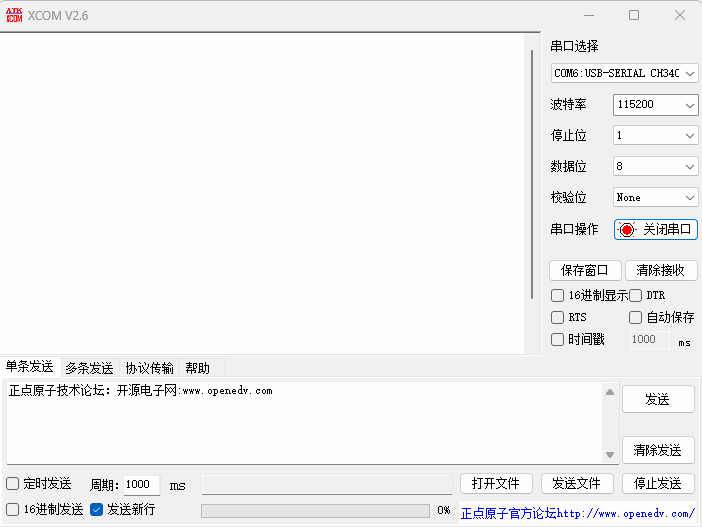Click 保存窗口 save window button
This screenshot has height=527, width=702.
585,270
